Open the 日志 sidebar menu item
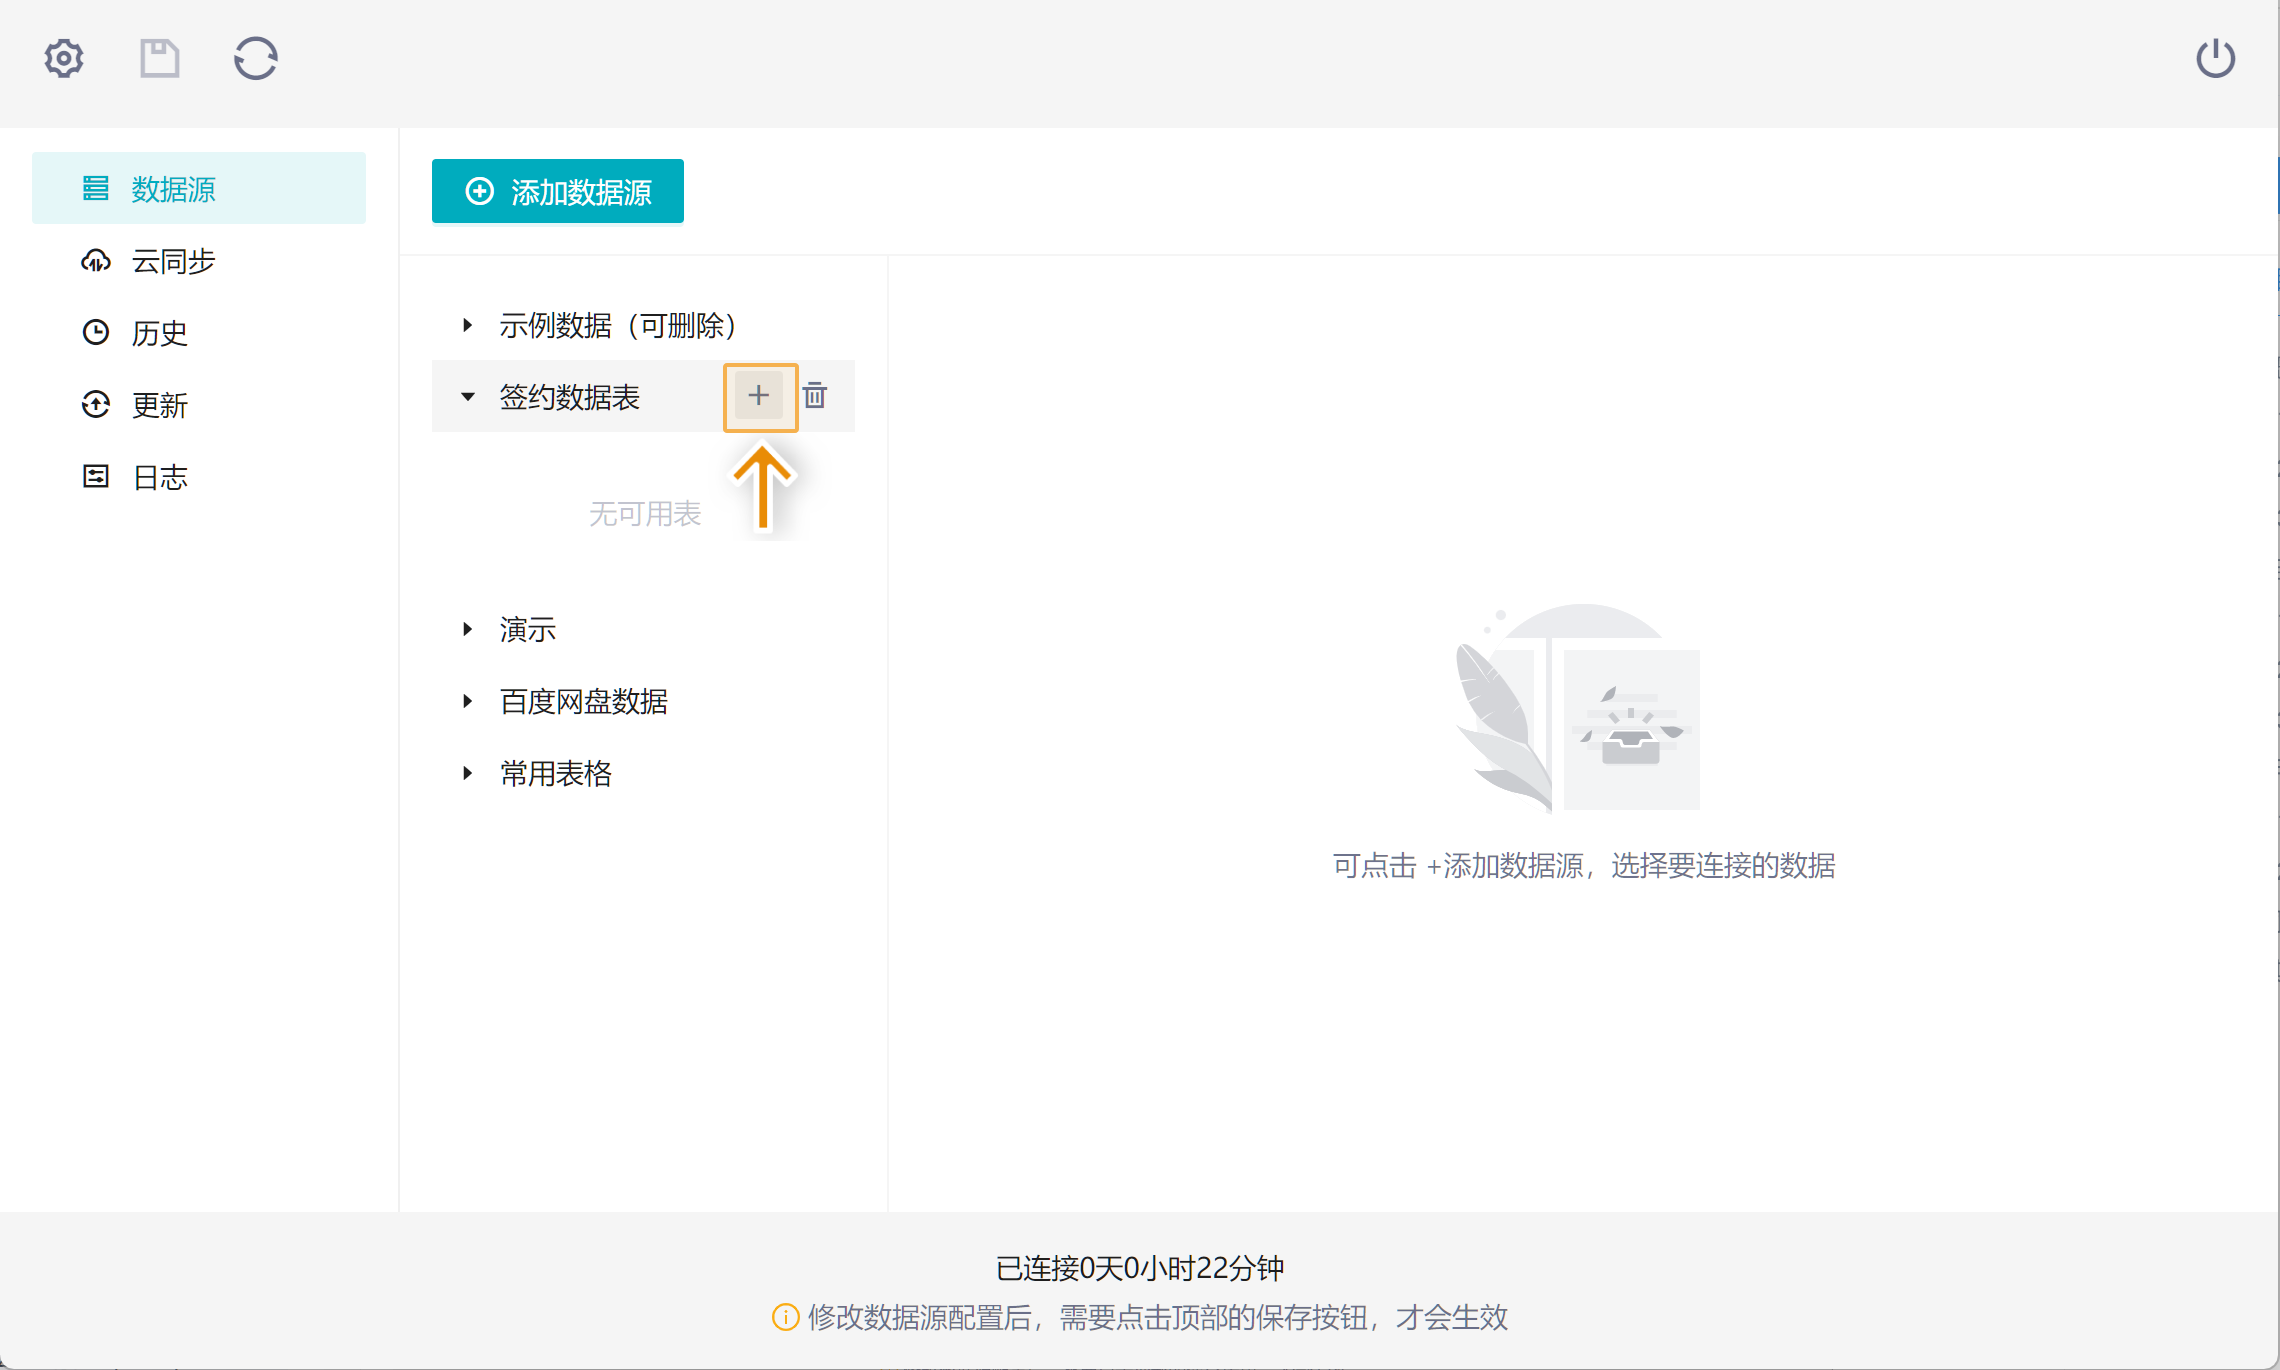Viewport: 2280px width, 1370px height. [x=160, y=477]
